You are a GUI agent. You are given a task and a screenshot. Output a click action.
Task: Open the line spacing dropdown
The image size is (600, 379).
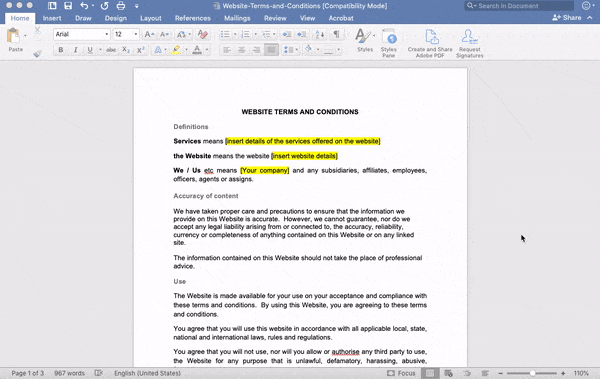click(291, 50)
